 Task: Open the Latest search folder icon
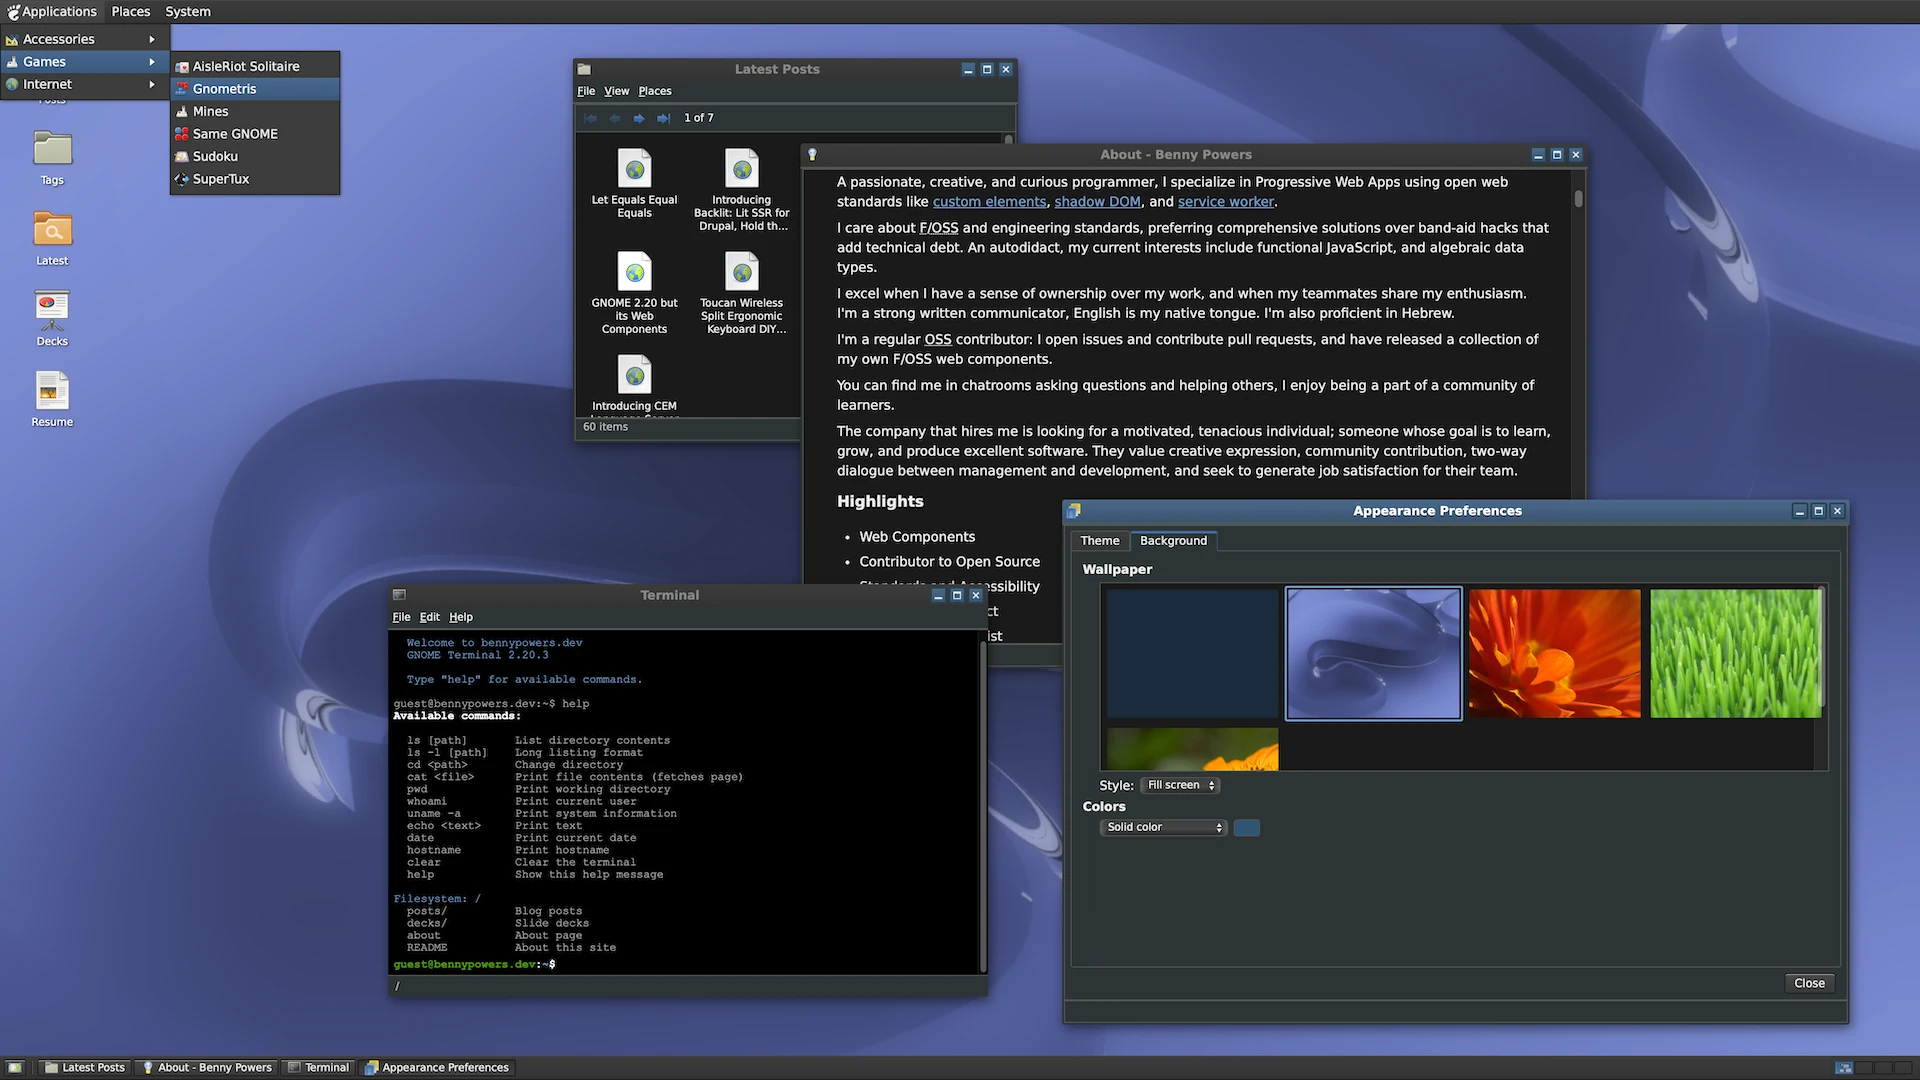[x=52, y=238]
